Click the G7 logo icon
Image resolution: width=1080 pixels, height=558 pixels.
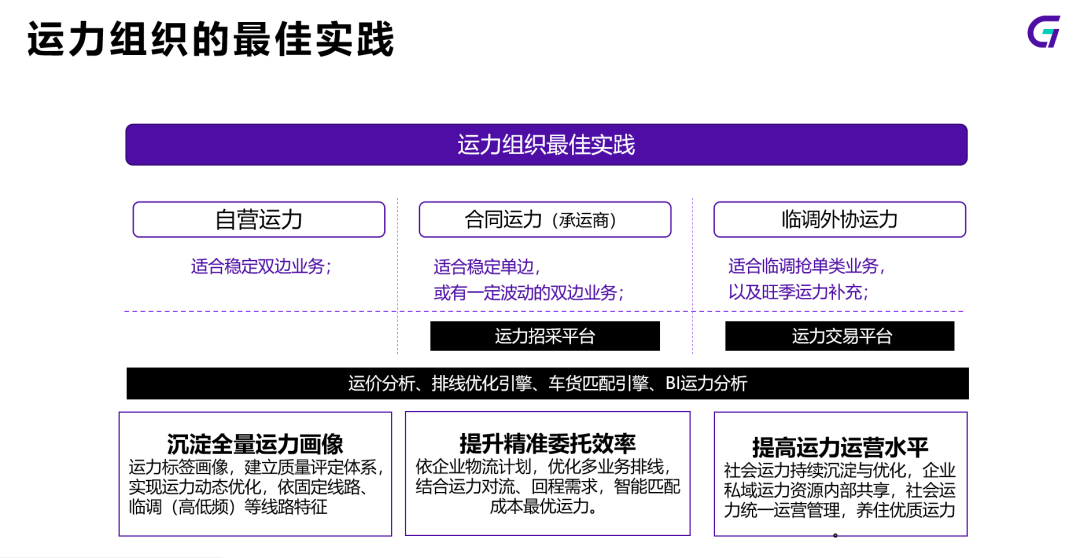pyautogui.click(x=1043, y=32)
